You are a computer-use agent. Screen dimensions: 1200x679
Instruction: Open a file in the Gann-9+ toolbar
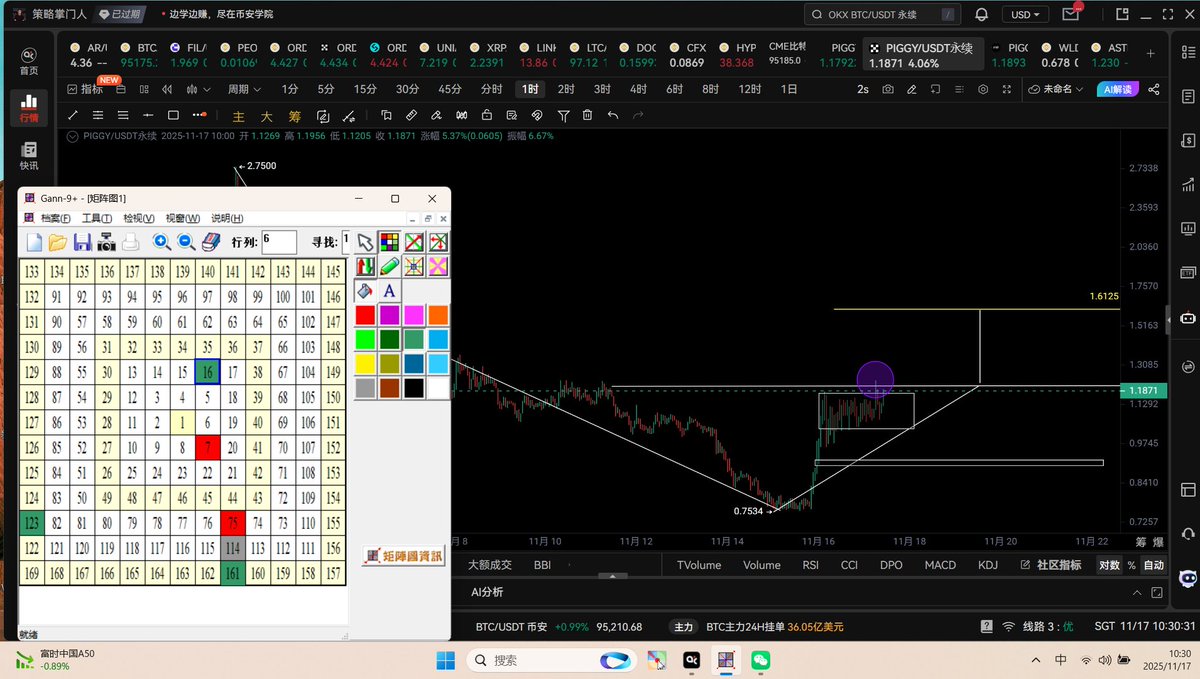click(57, 242)
